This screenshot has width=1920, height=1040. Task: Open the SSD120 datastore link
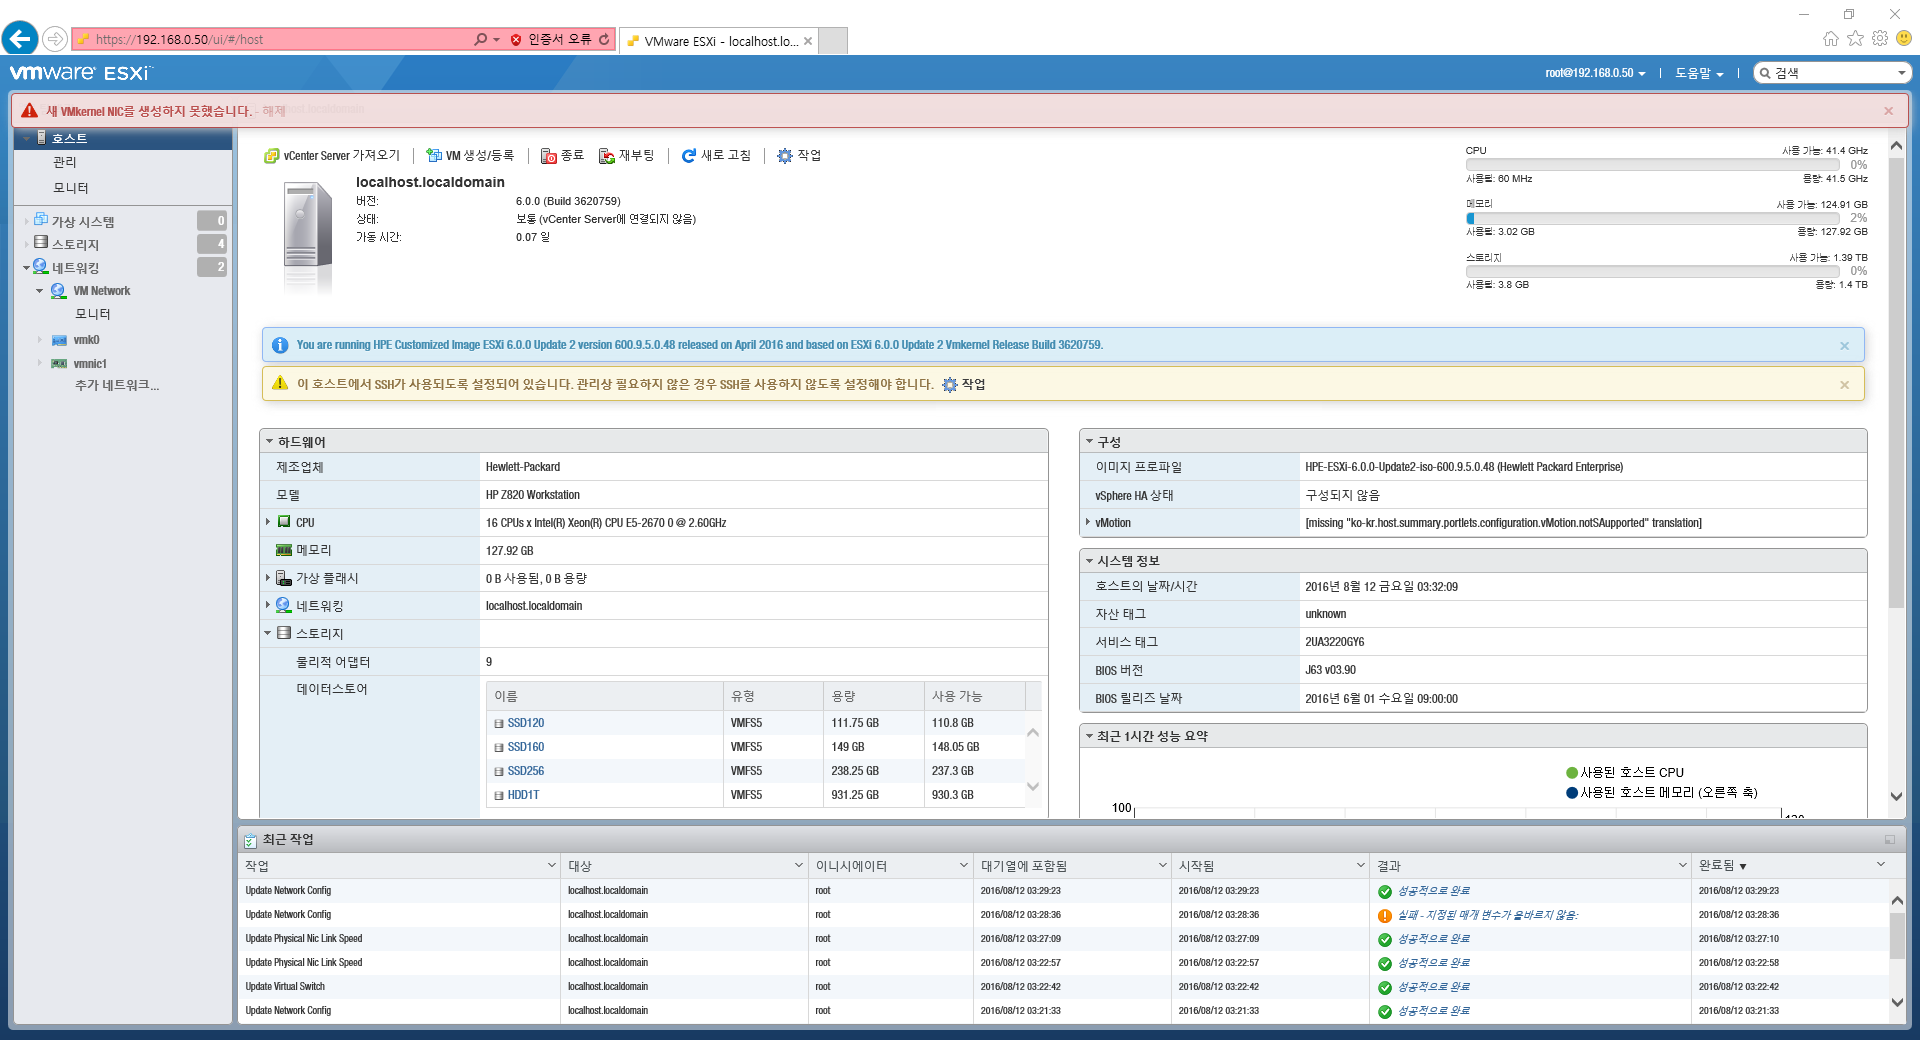click(x=526, y=723)
